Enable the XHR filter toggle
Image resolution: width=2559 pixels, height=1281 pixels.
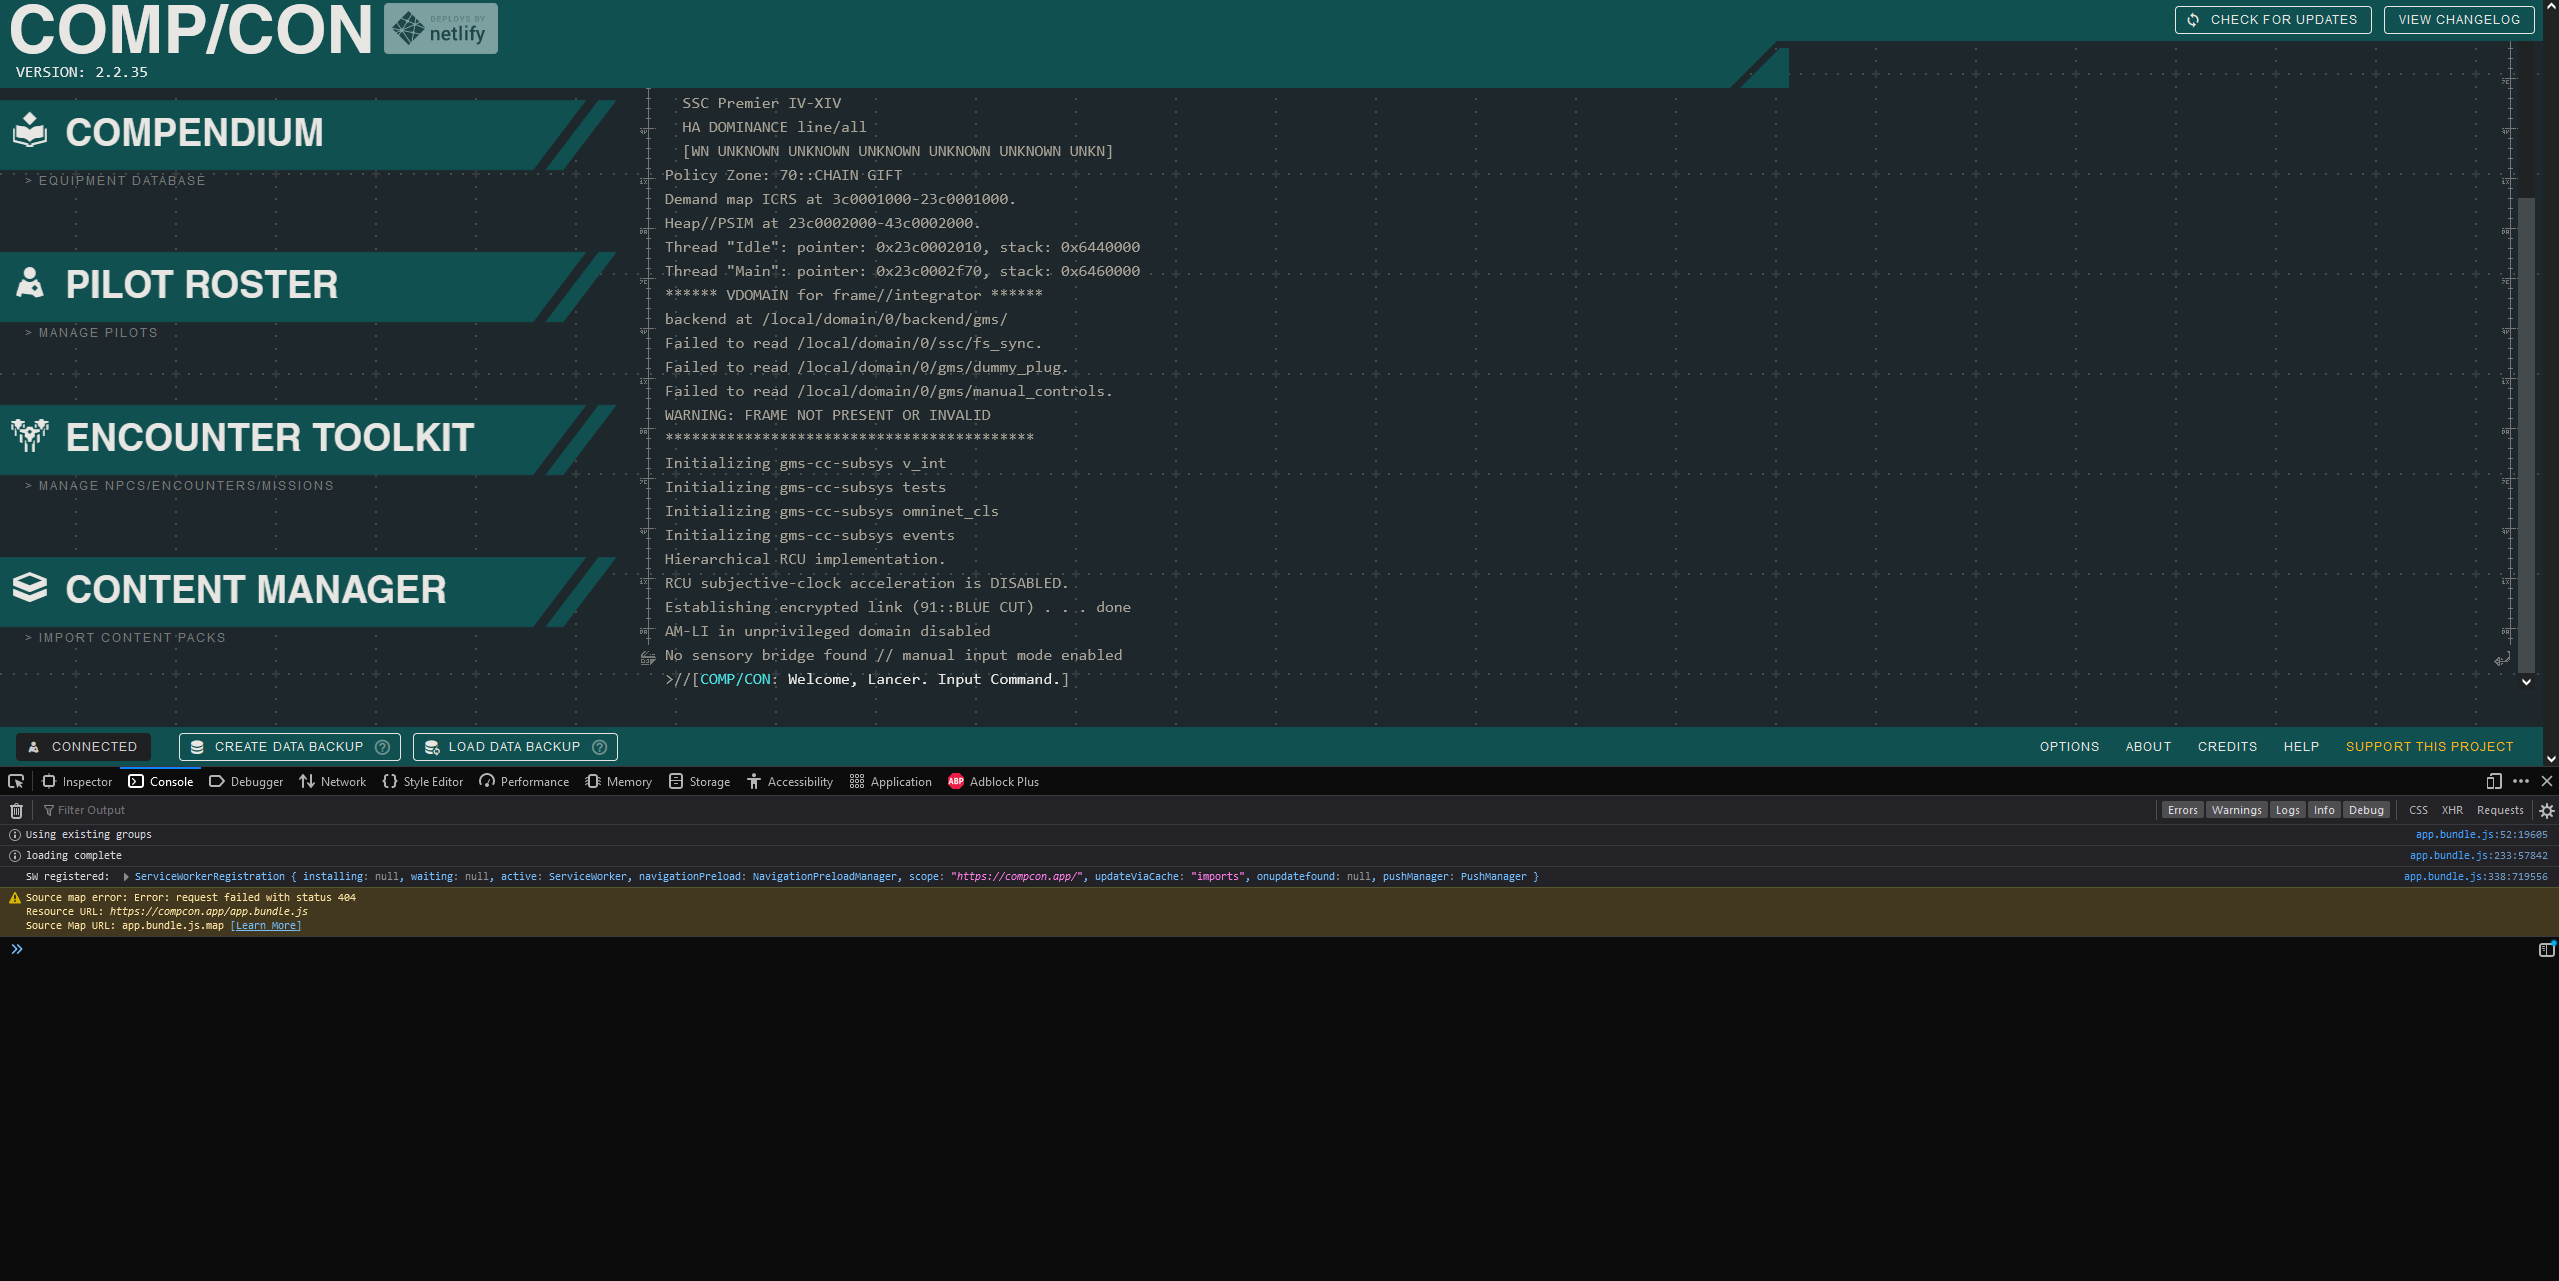2451,811
